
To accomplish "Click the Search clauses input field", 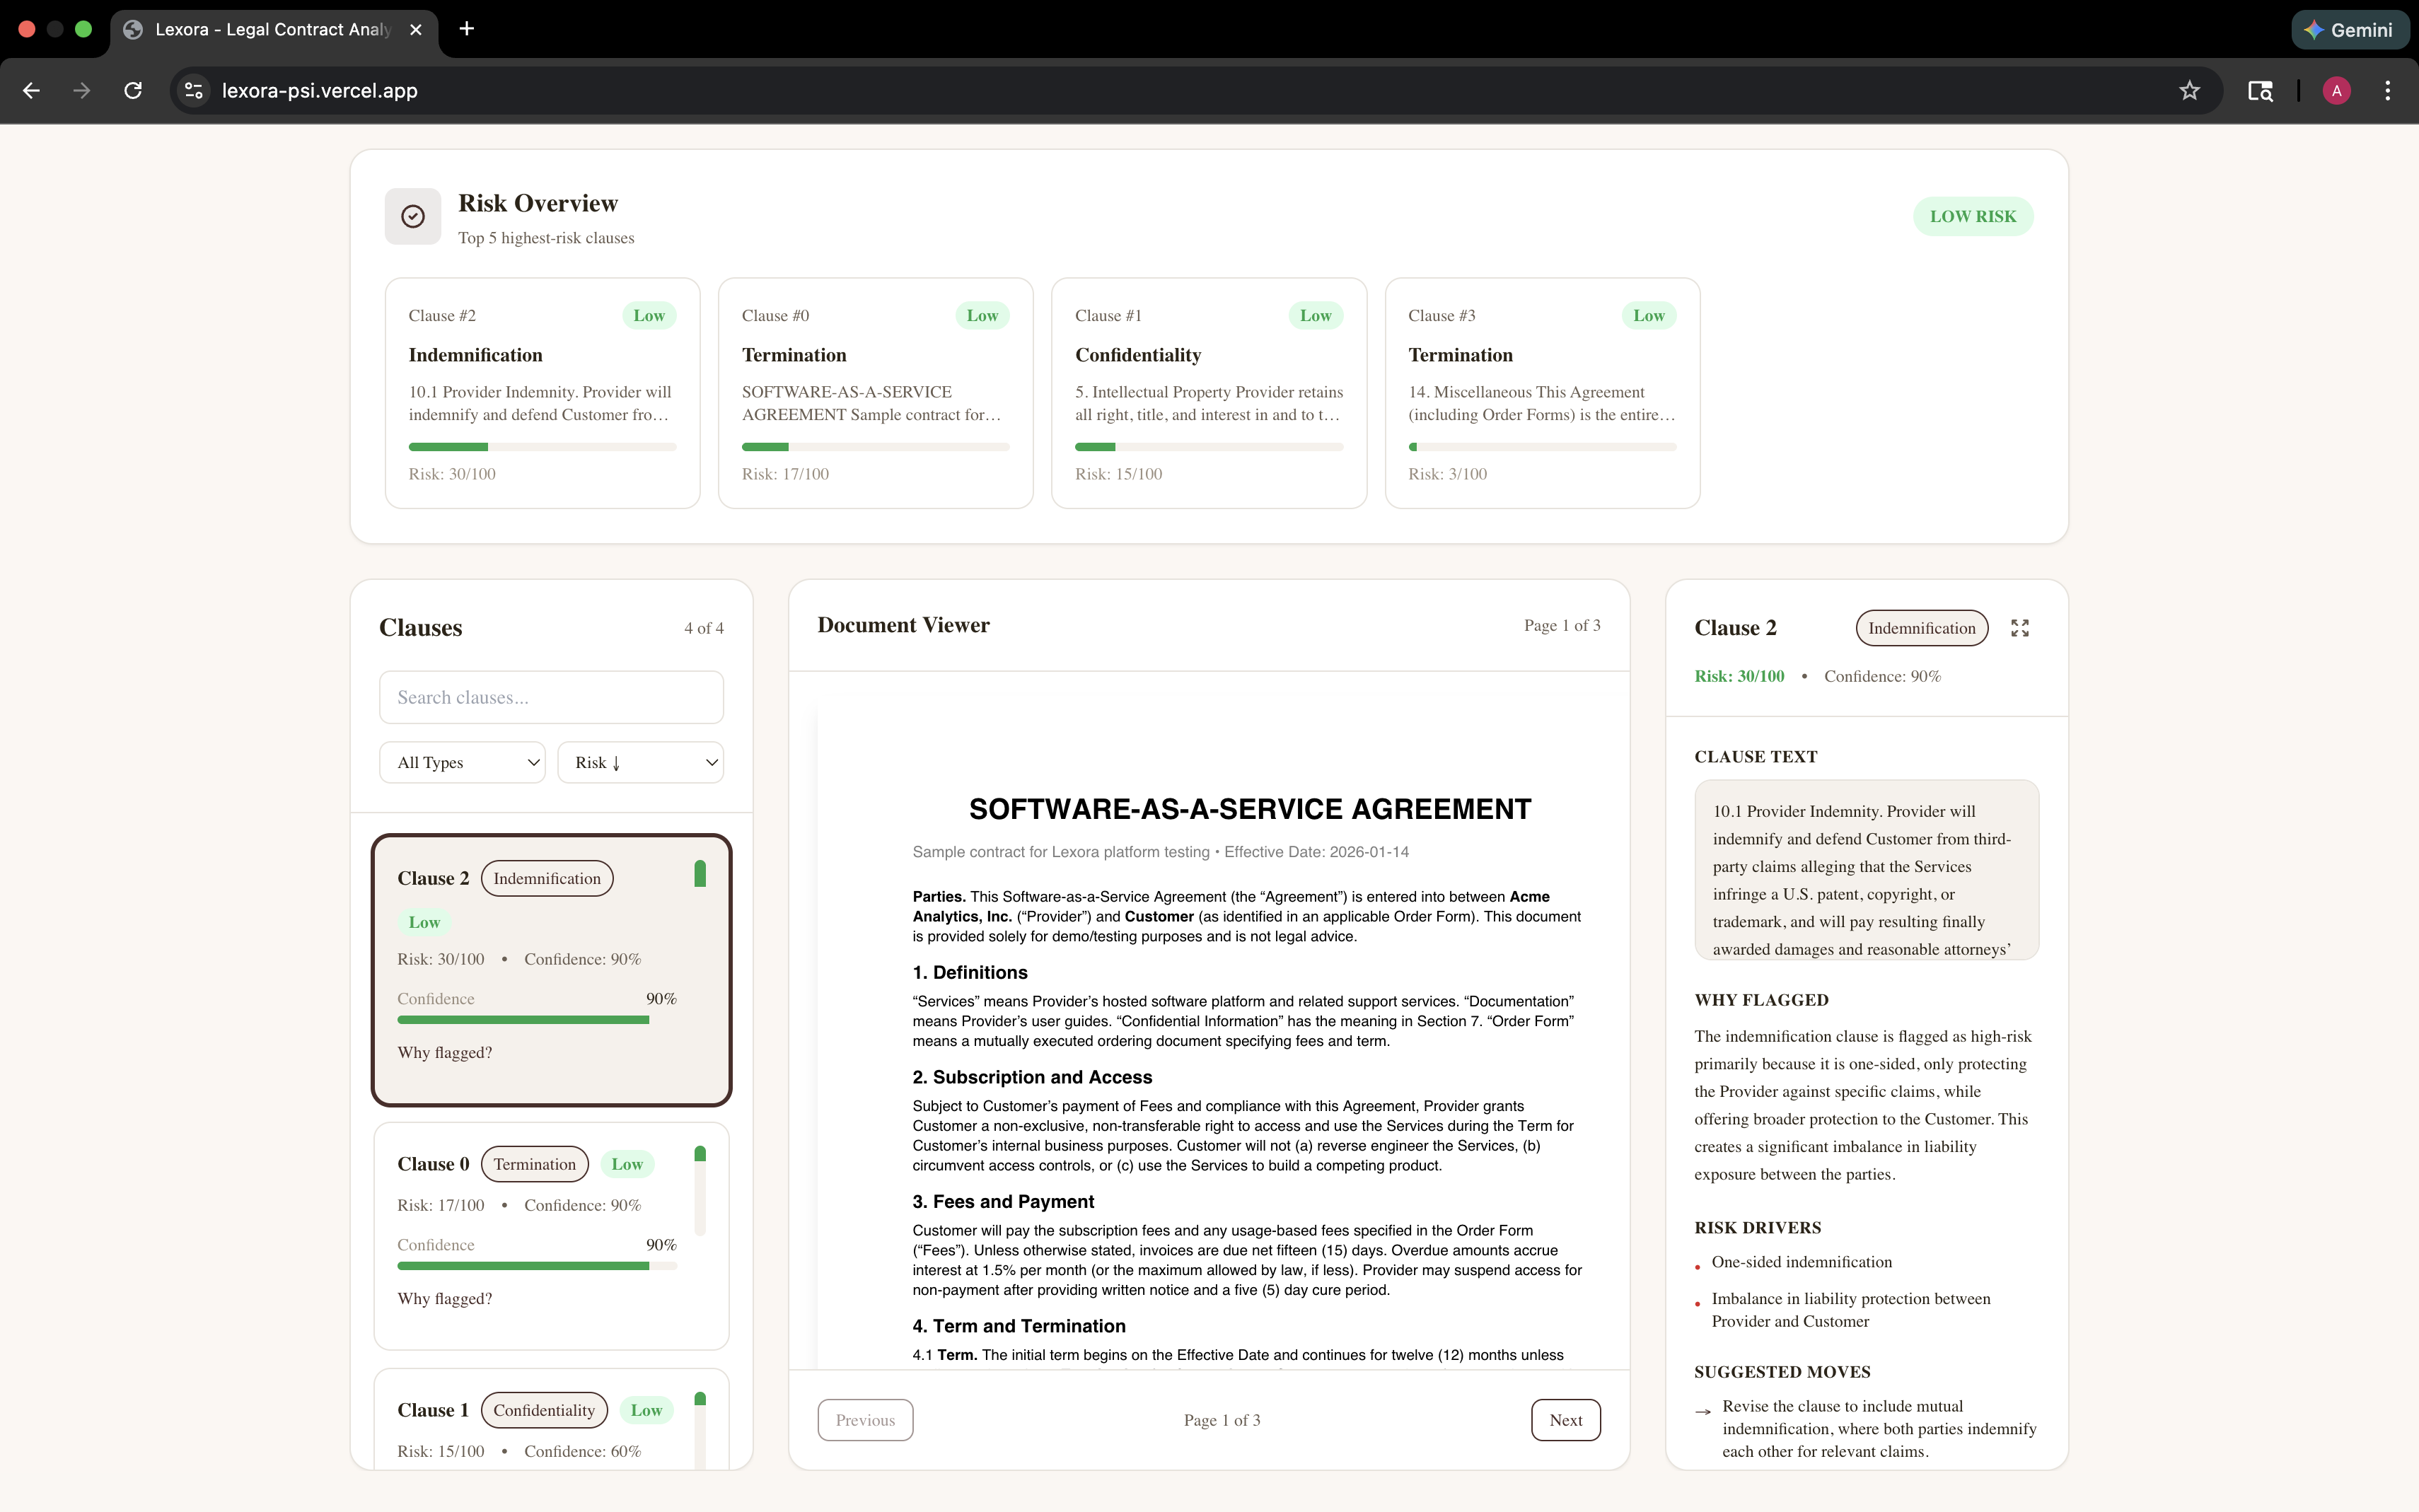I will (551, 697).
